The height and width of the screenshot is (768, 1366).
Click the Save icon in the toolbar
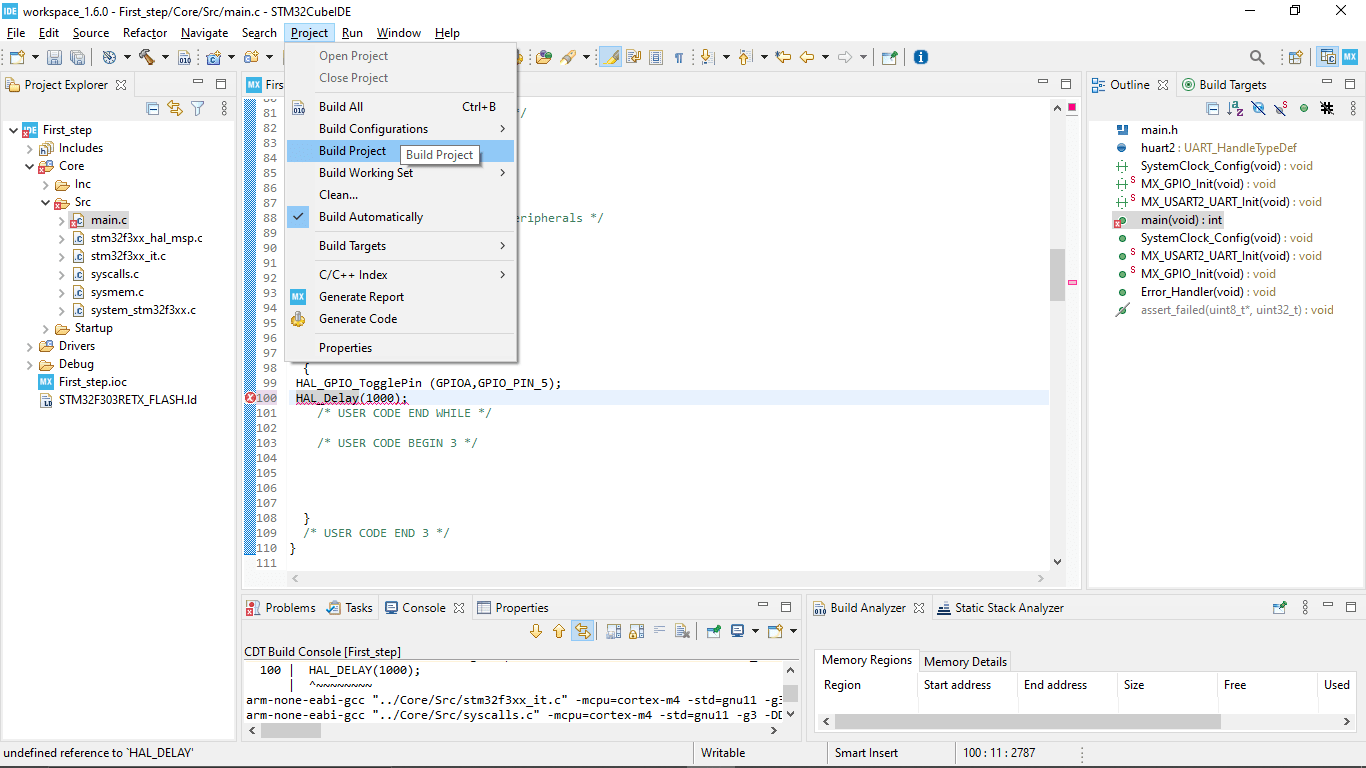coord(54,58)
